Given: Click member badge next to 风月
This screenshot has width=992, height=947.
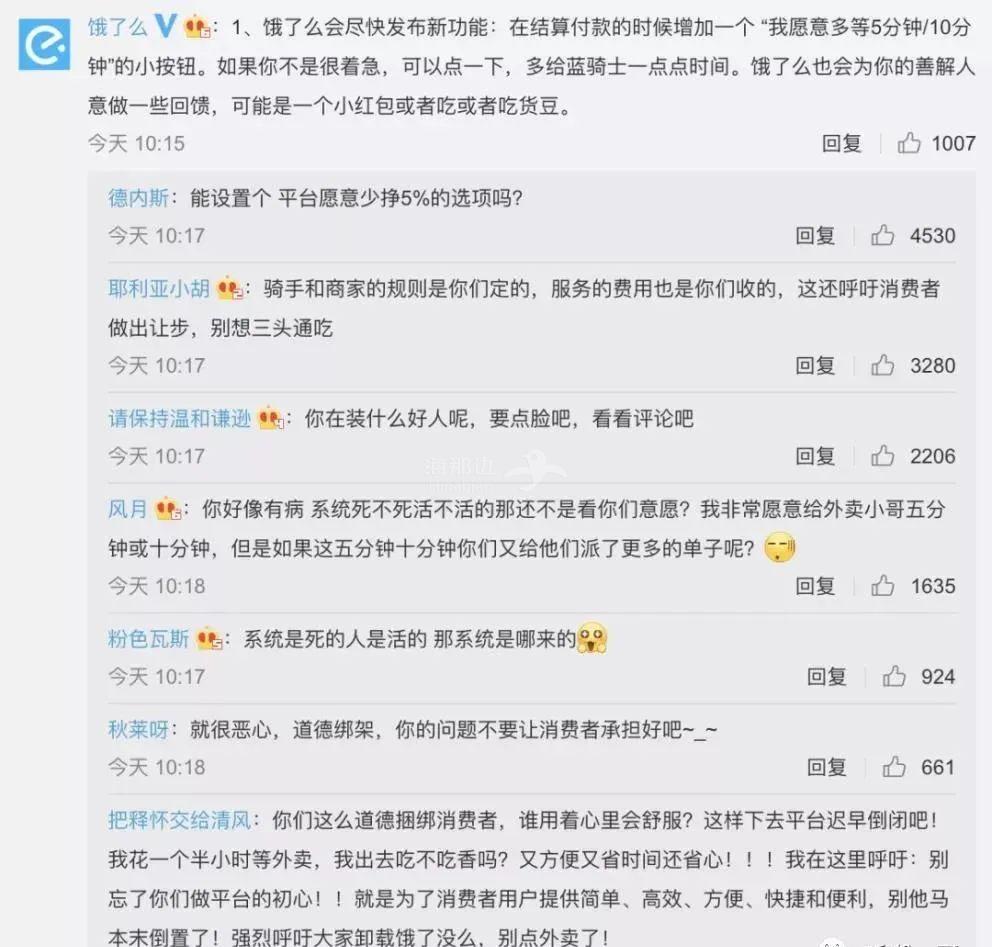Looking at the screenshot, I should pos(168,509).
